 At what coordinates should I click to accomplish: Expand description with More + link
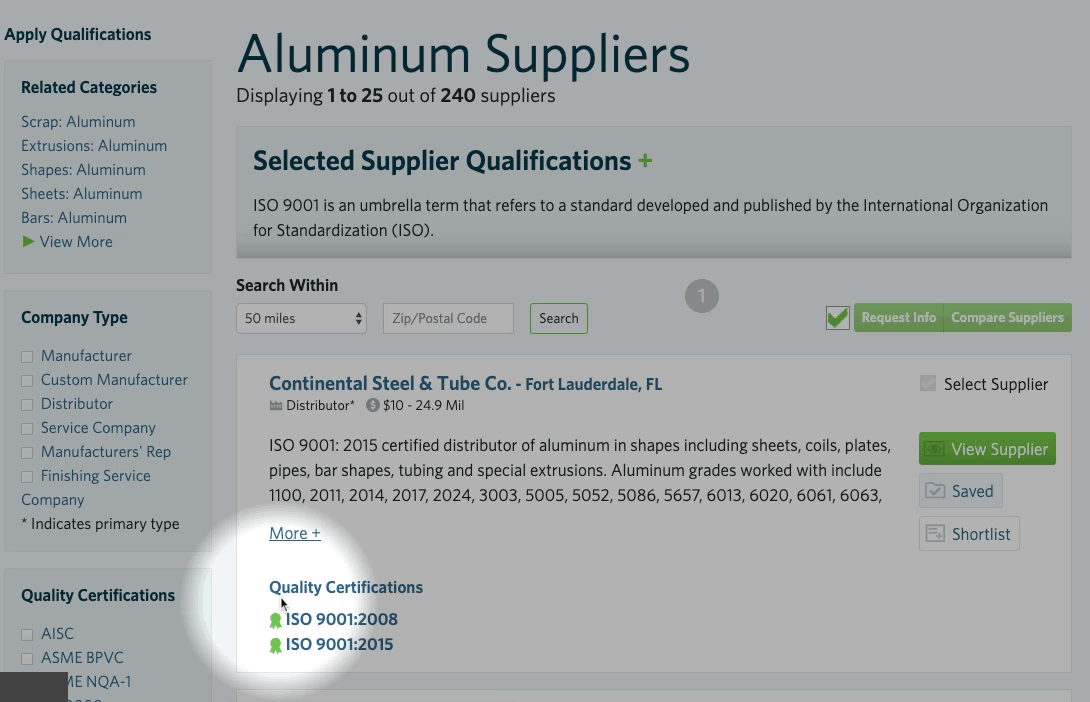click(295, 534)
